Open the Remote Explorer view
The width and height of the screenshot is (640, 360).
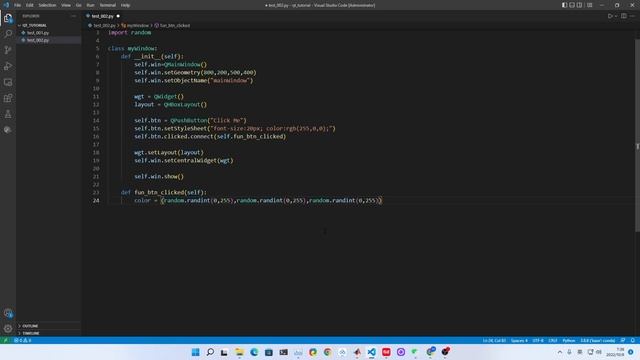click(x=8, y=82)
